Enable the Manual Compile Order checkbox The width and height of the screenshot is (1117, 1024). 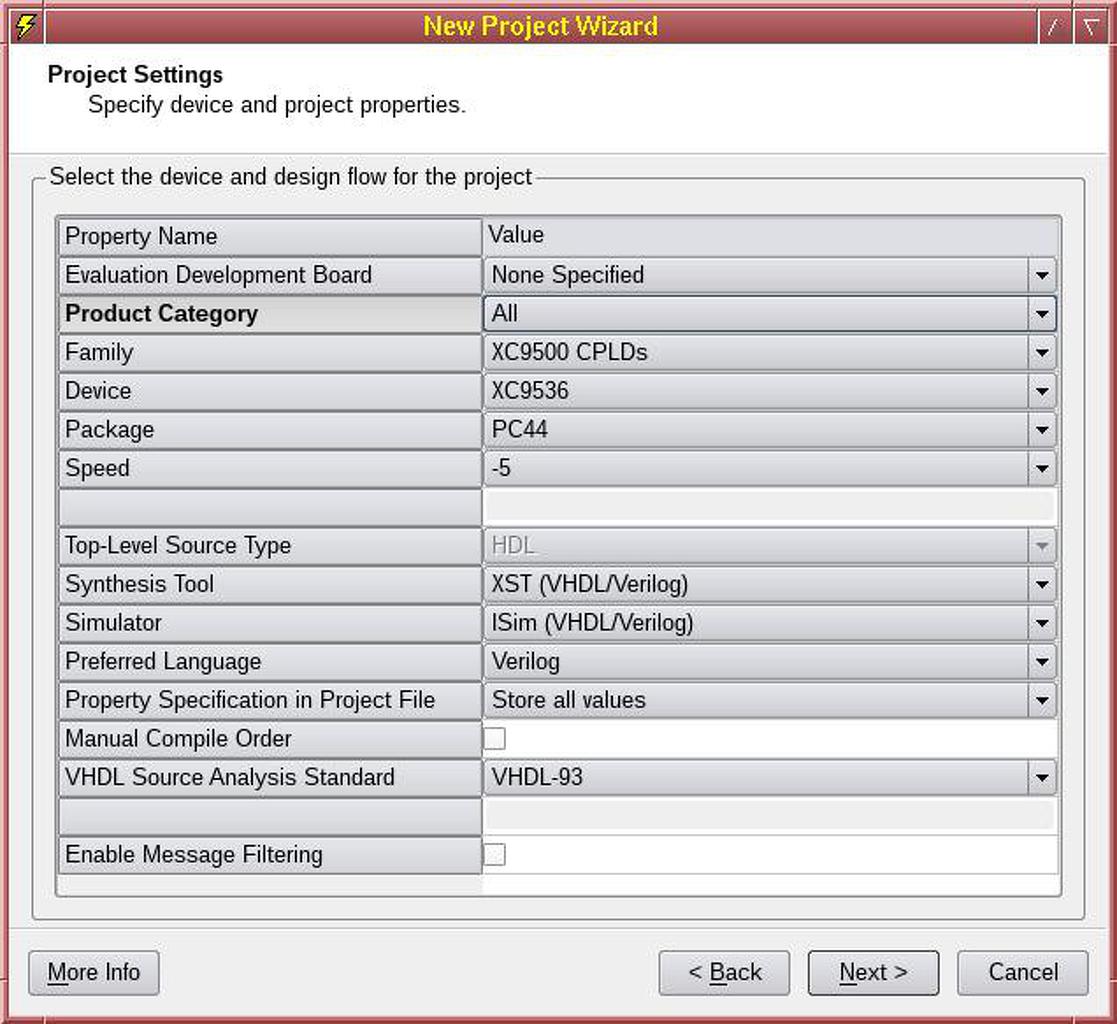point(495,739)
